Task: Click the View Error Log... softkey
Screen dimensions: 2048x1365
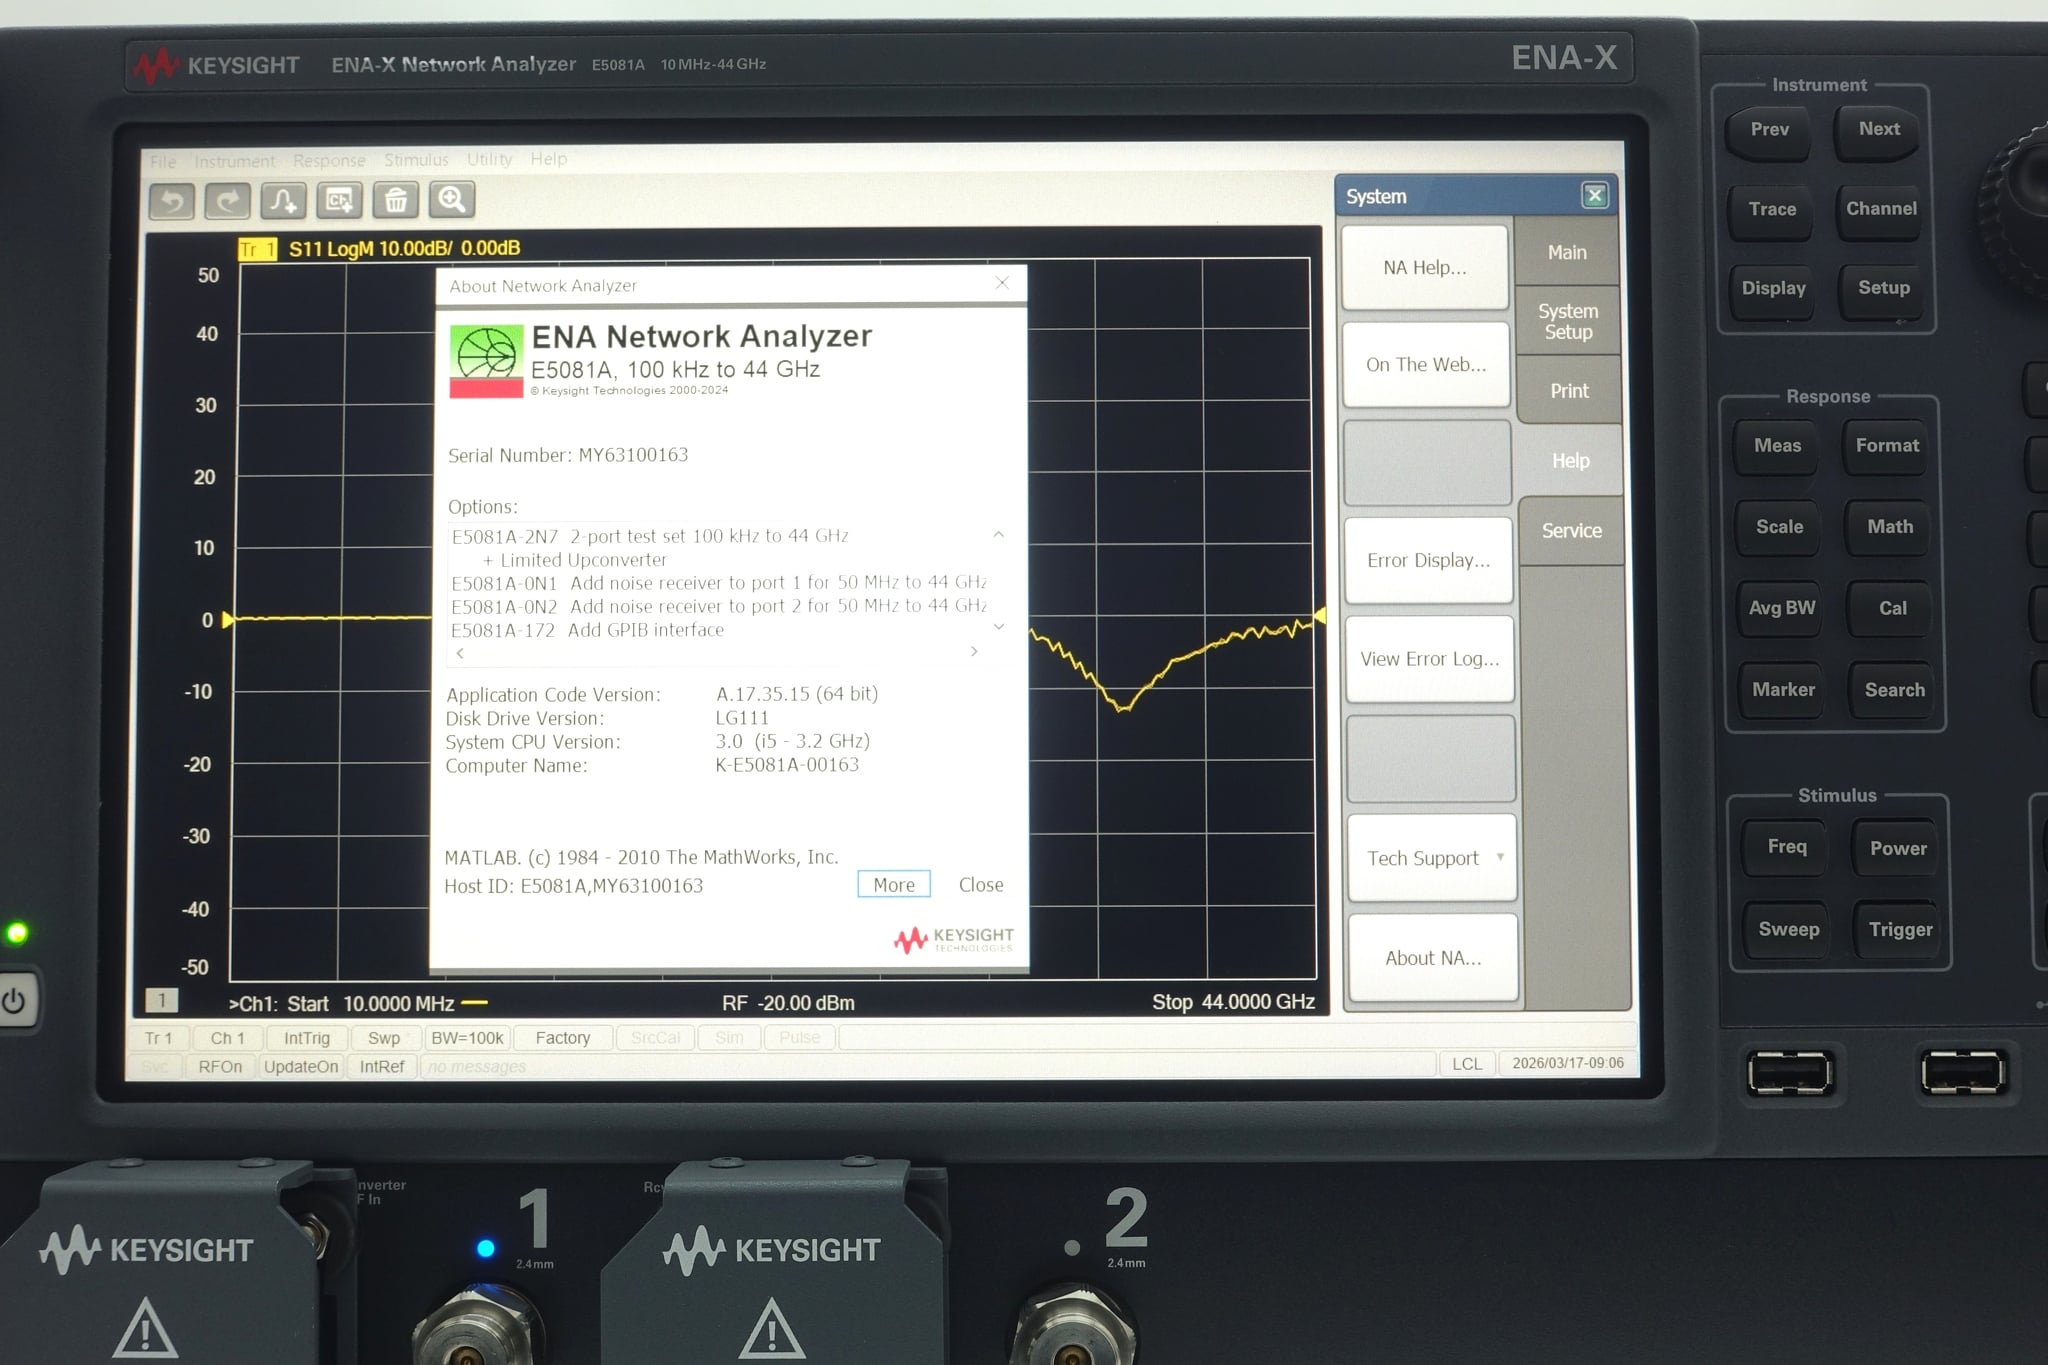Action: point(1430,659)
